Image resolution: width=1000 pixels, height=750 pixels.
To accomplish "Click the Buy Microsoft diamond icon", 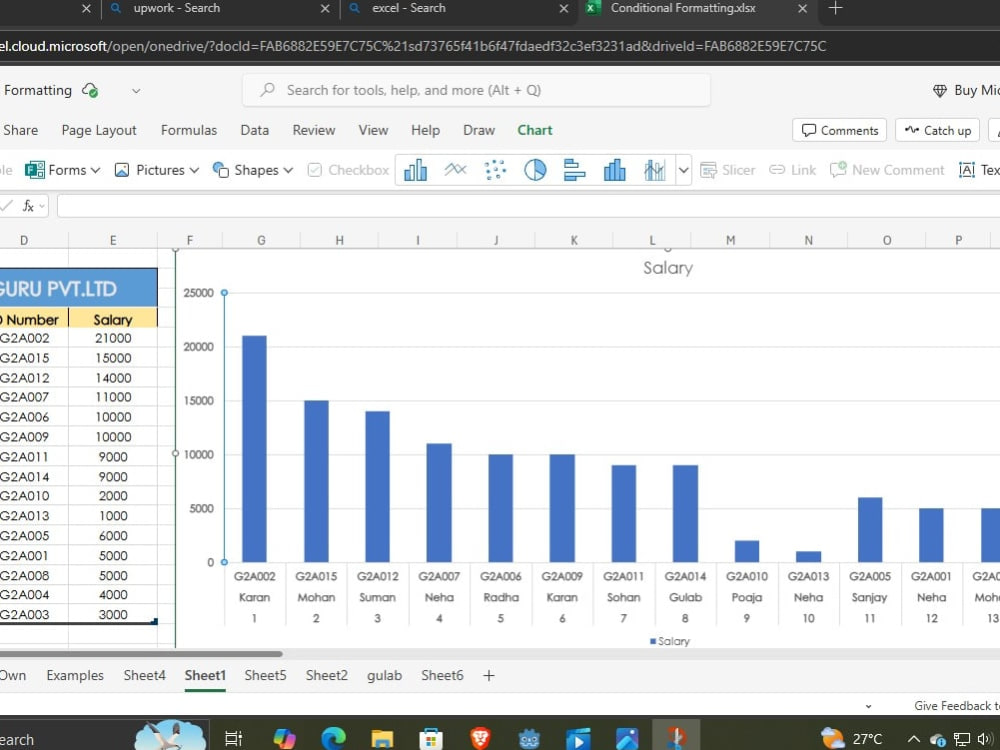I will coord(939,91).
